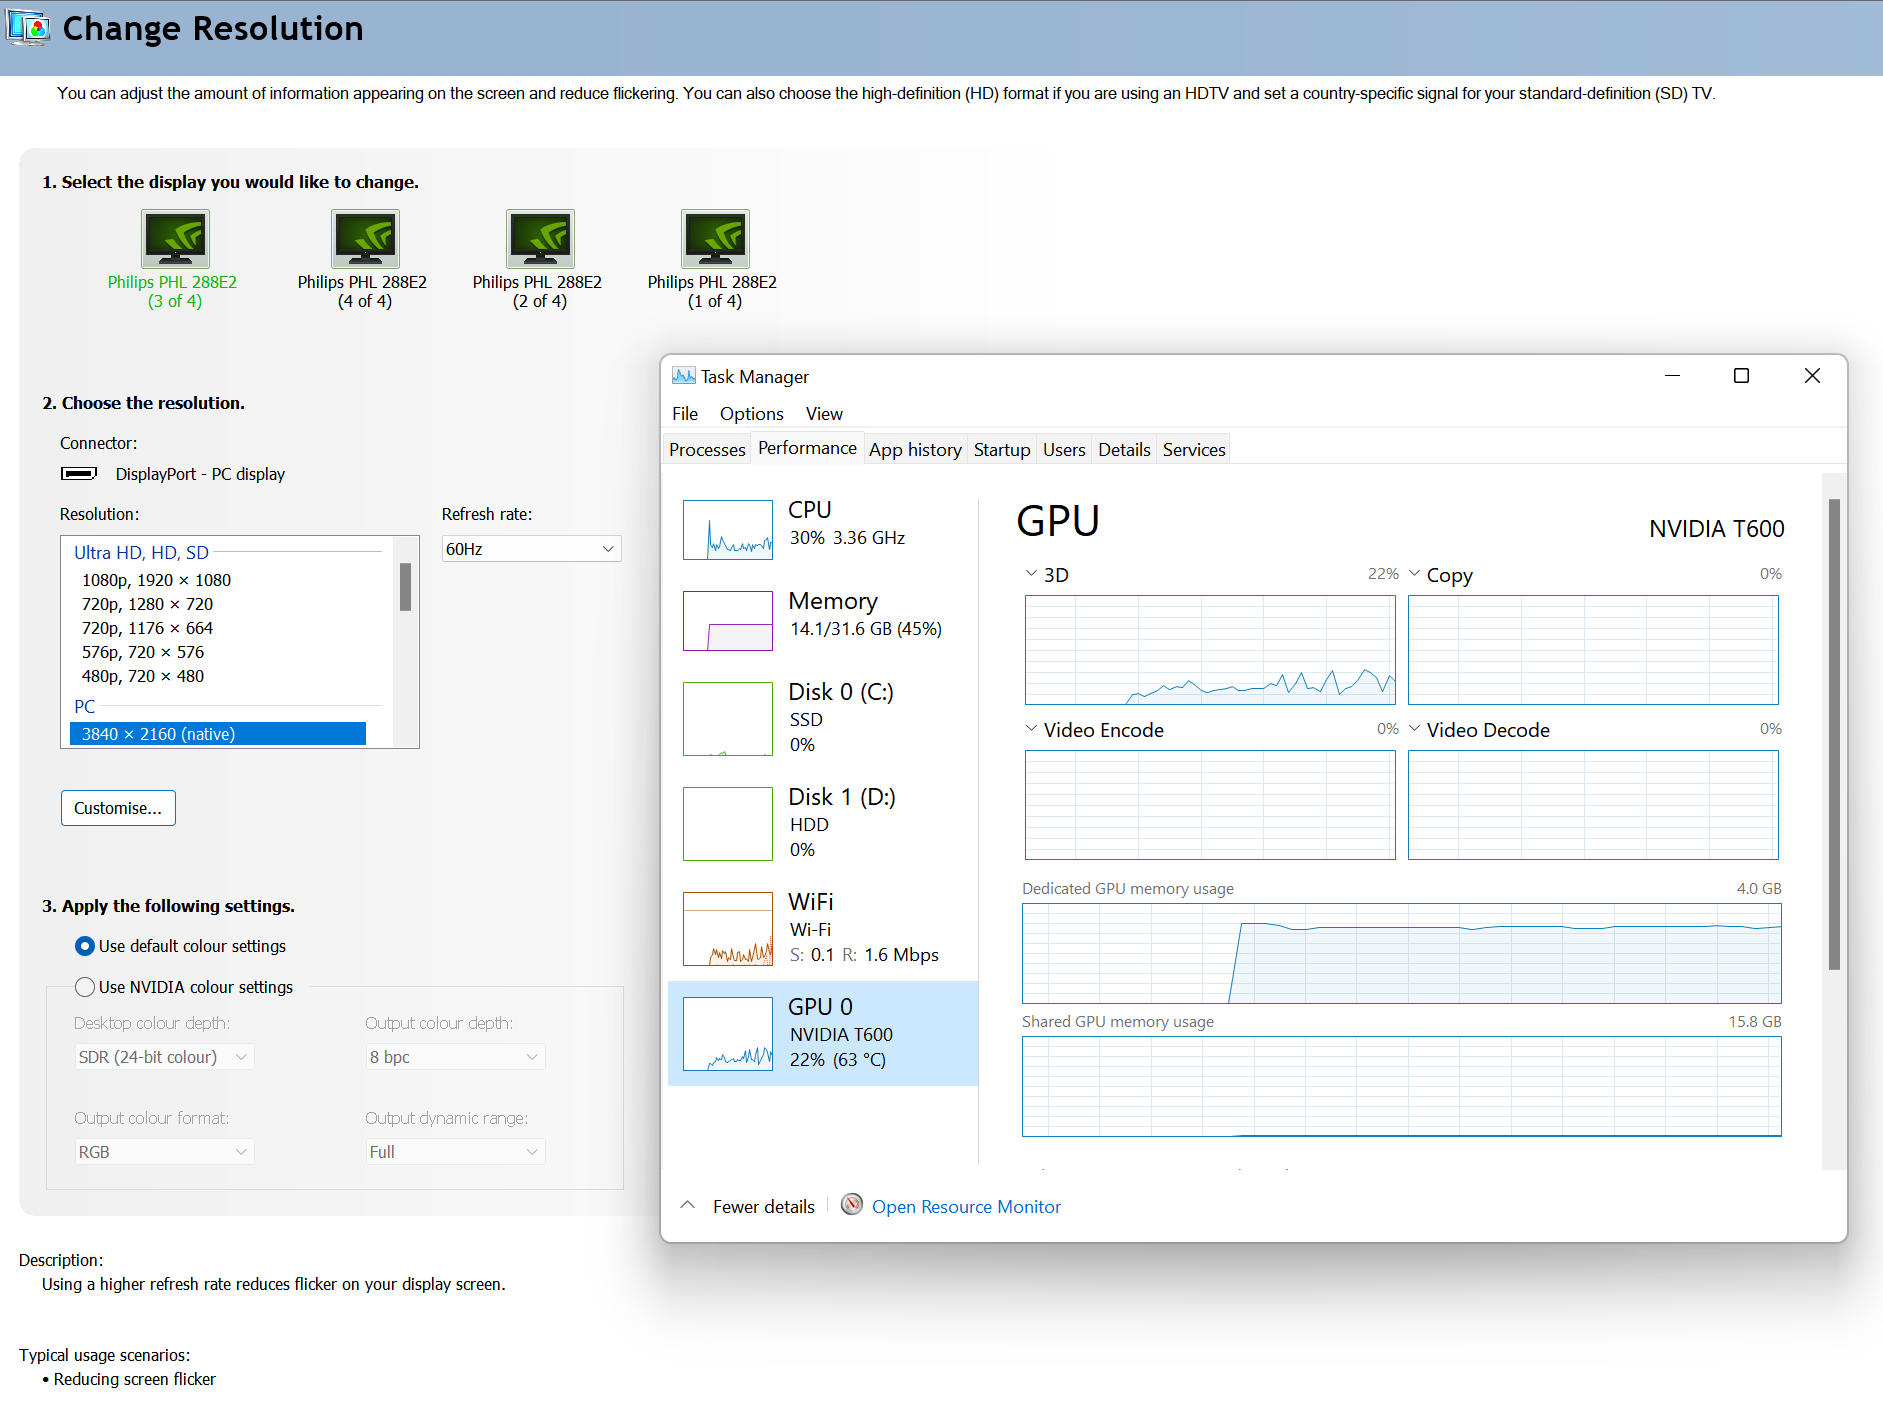
Task: Click the DisplayPort - PC display connector text
Action: coord(200,474)
